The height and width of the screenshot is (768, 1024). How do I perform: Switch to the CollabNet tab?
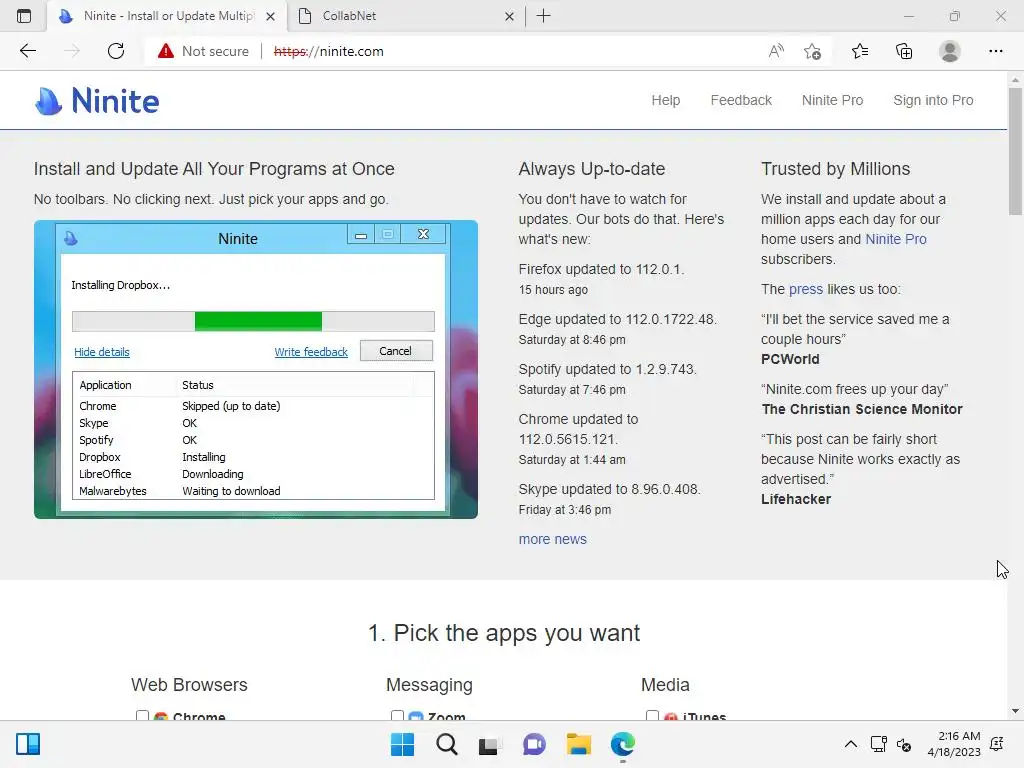[x=405, y=16]
